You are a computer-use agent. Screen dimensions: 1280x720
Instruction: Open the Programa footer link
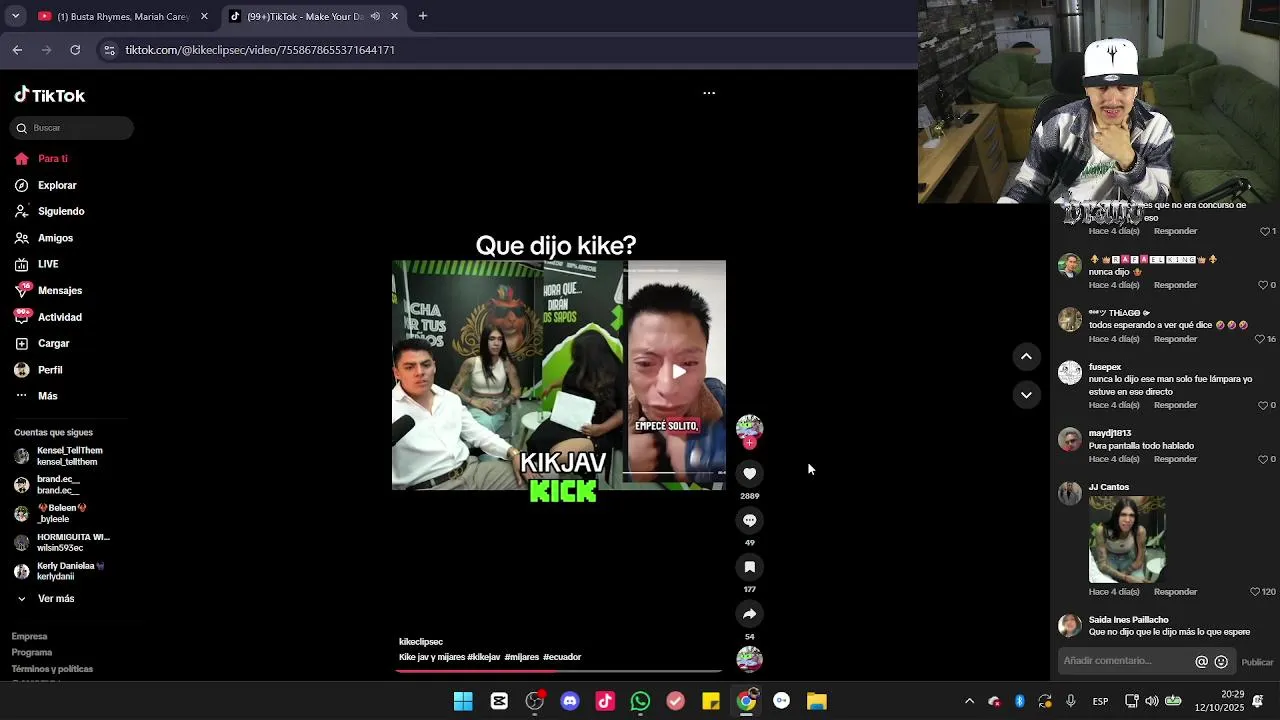pyautogui.click(x=32, y=652)
